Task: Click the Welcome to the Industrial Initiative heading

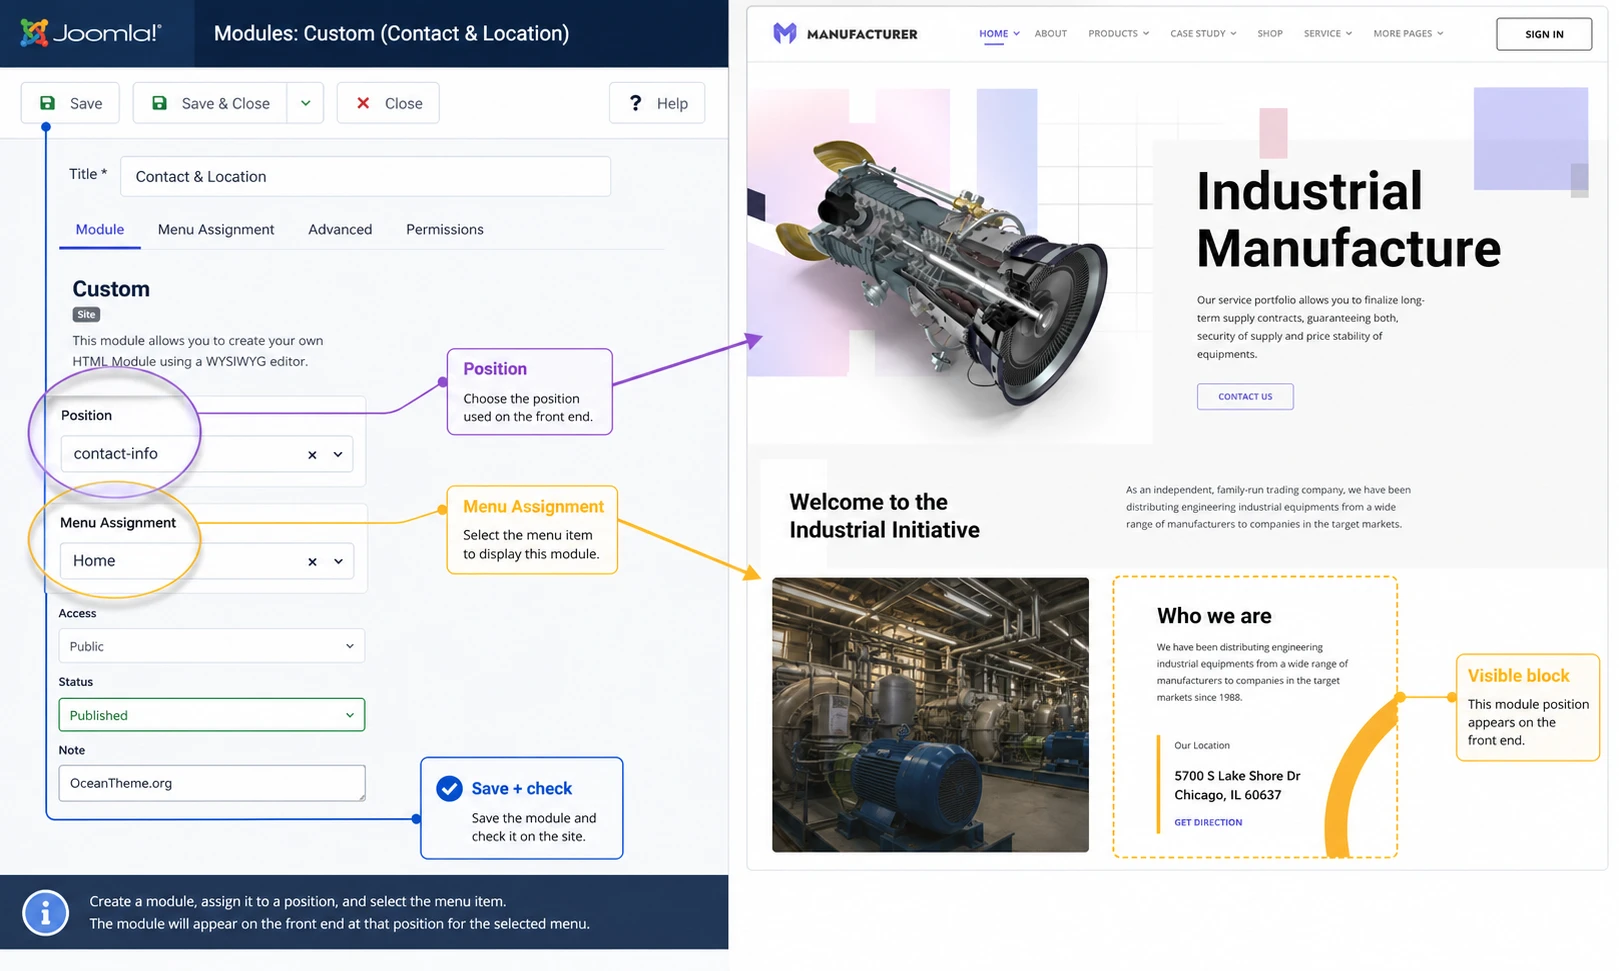Action: coord(884,516)
